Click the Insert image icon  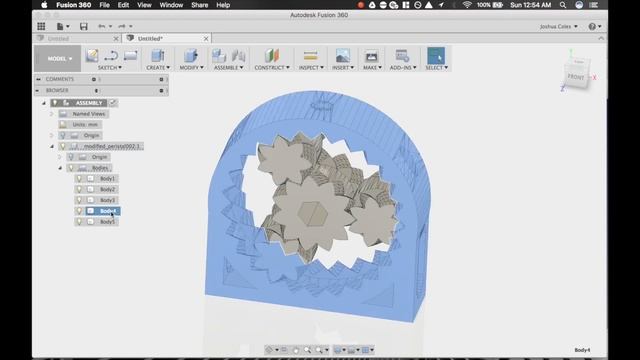click(x=343, y=56)
